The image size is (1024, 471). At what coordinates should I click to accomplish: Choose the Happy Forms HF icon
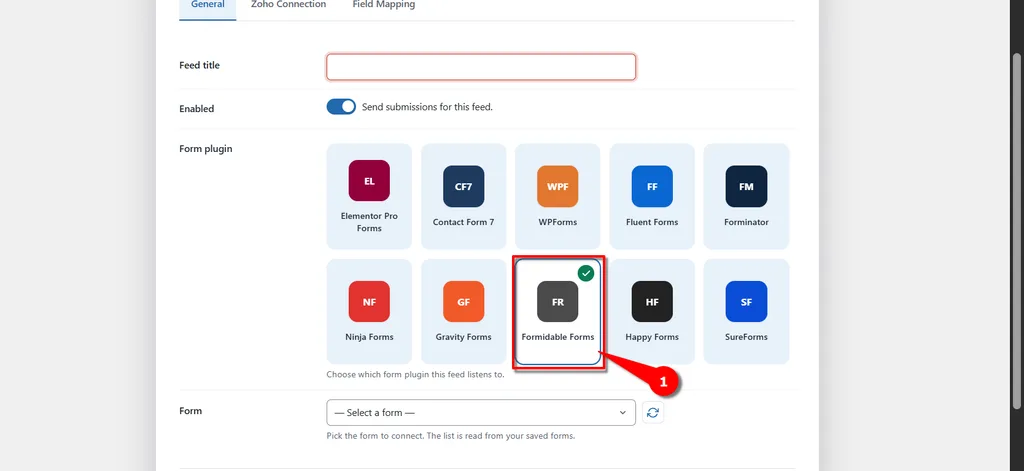(652, 302)
